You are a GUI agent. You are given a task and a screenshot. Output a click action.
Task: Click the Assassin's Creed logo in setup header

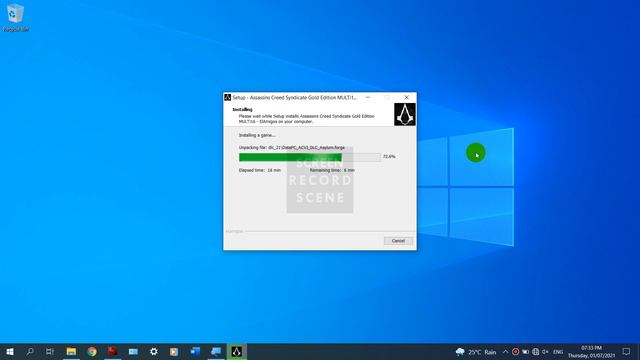404,114
